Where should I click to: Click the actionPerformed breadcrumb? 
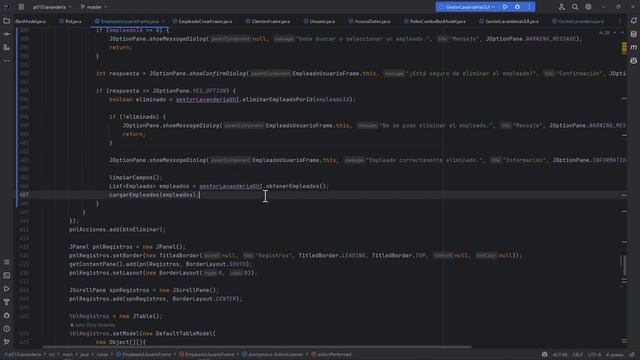[331, 355]
